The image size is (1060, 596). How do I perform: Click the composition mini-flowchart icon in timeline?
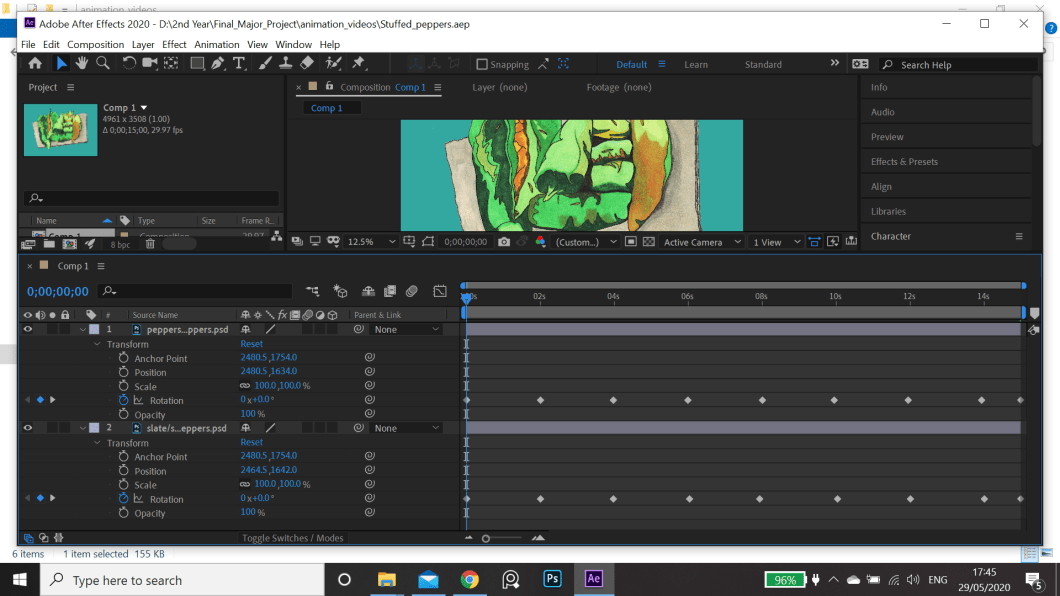[x=312, y=291]
